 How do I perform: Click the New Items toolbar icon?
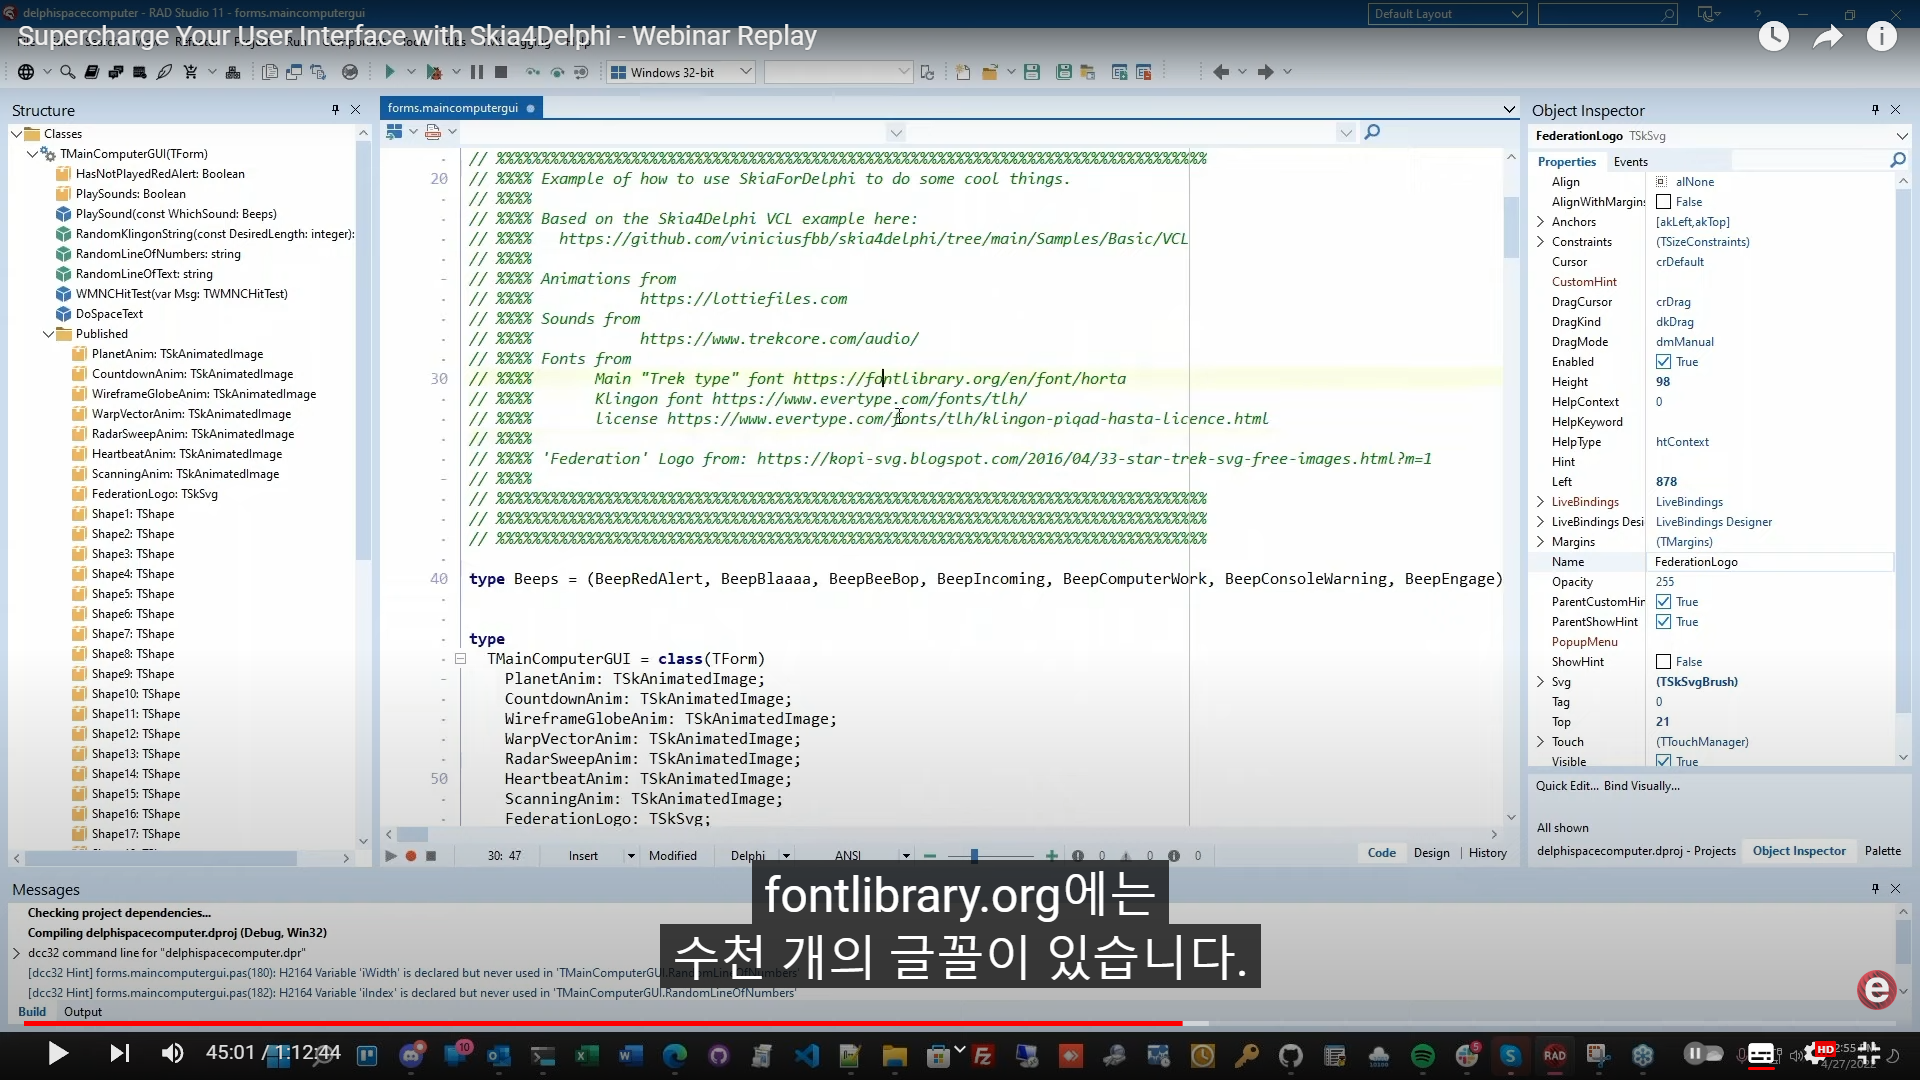pos(963,72)
